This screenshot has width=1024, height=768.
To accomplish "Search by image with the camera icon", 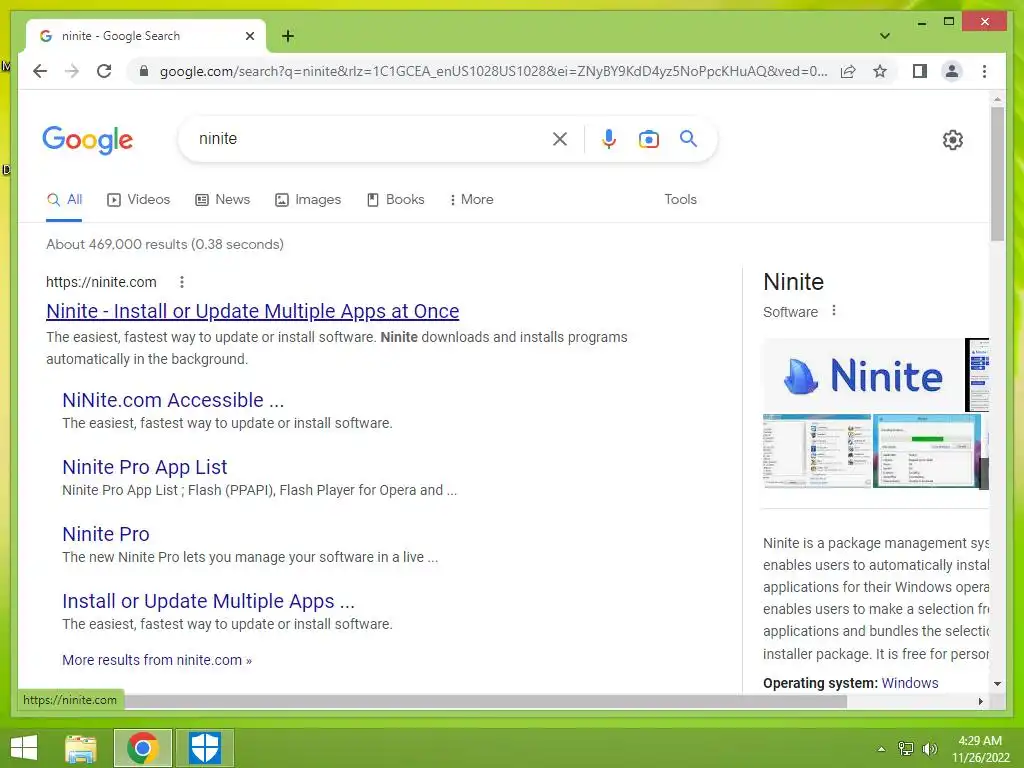I will (x=648, y=139).
